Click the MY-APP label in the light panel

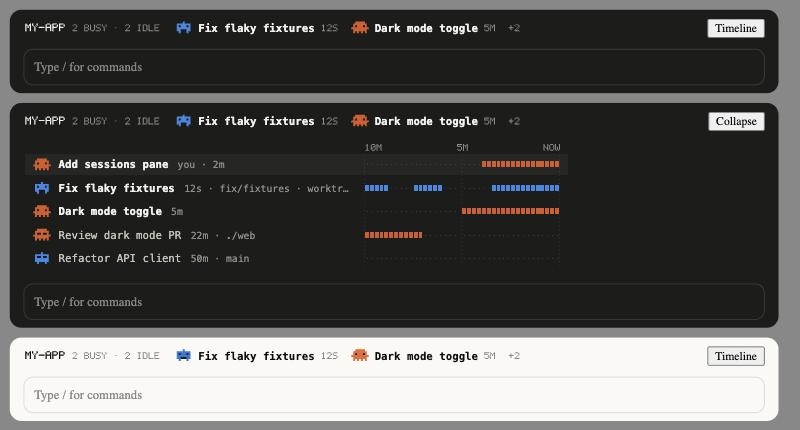(x=45, y=356)
